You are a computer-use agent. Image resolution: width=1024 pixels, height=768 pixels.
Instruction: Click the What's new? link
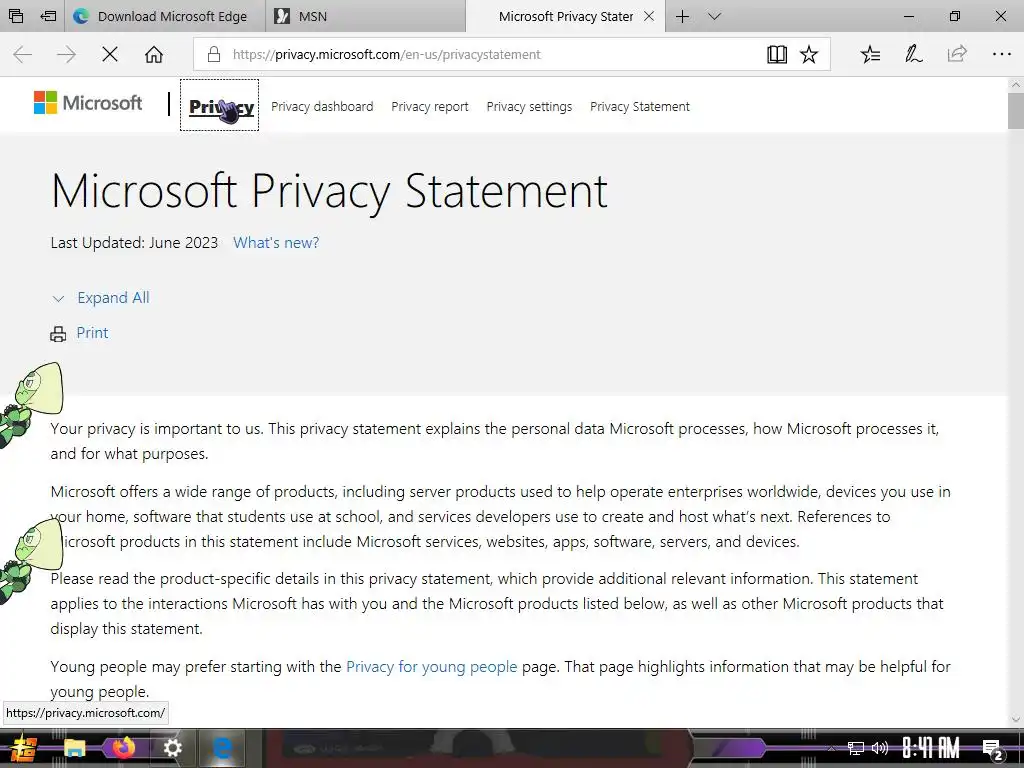coord(276,243)
